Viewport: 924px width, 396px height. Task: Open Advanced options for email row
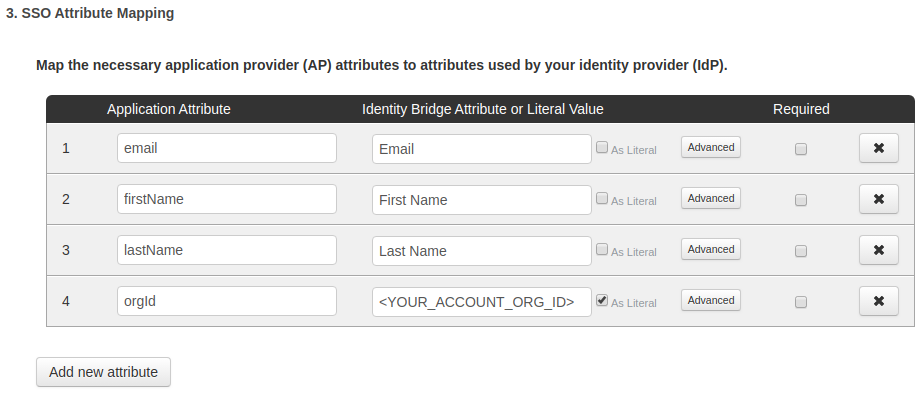click(711, 147)
